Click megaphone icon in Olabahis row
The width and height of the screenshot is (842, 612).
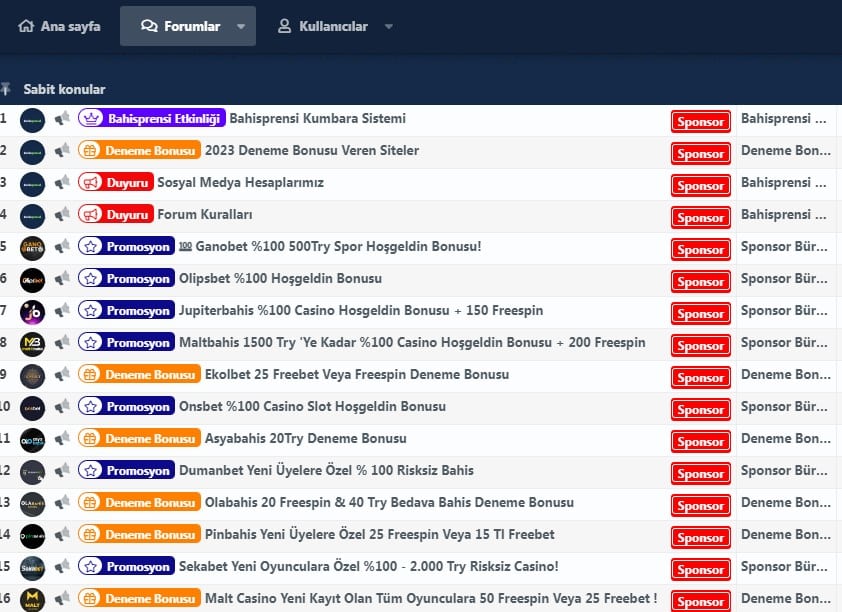point(62,502)
